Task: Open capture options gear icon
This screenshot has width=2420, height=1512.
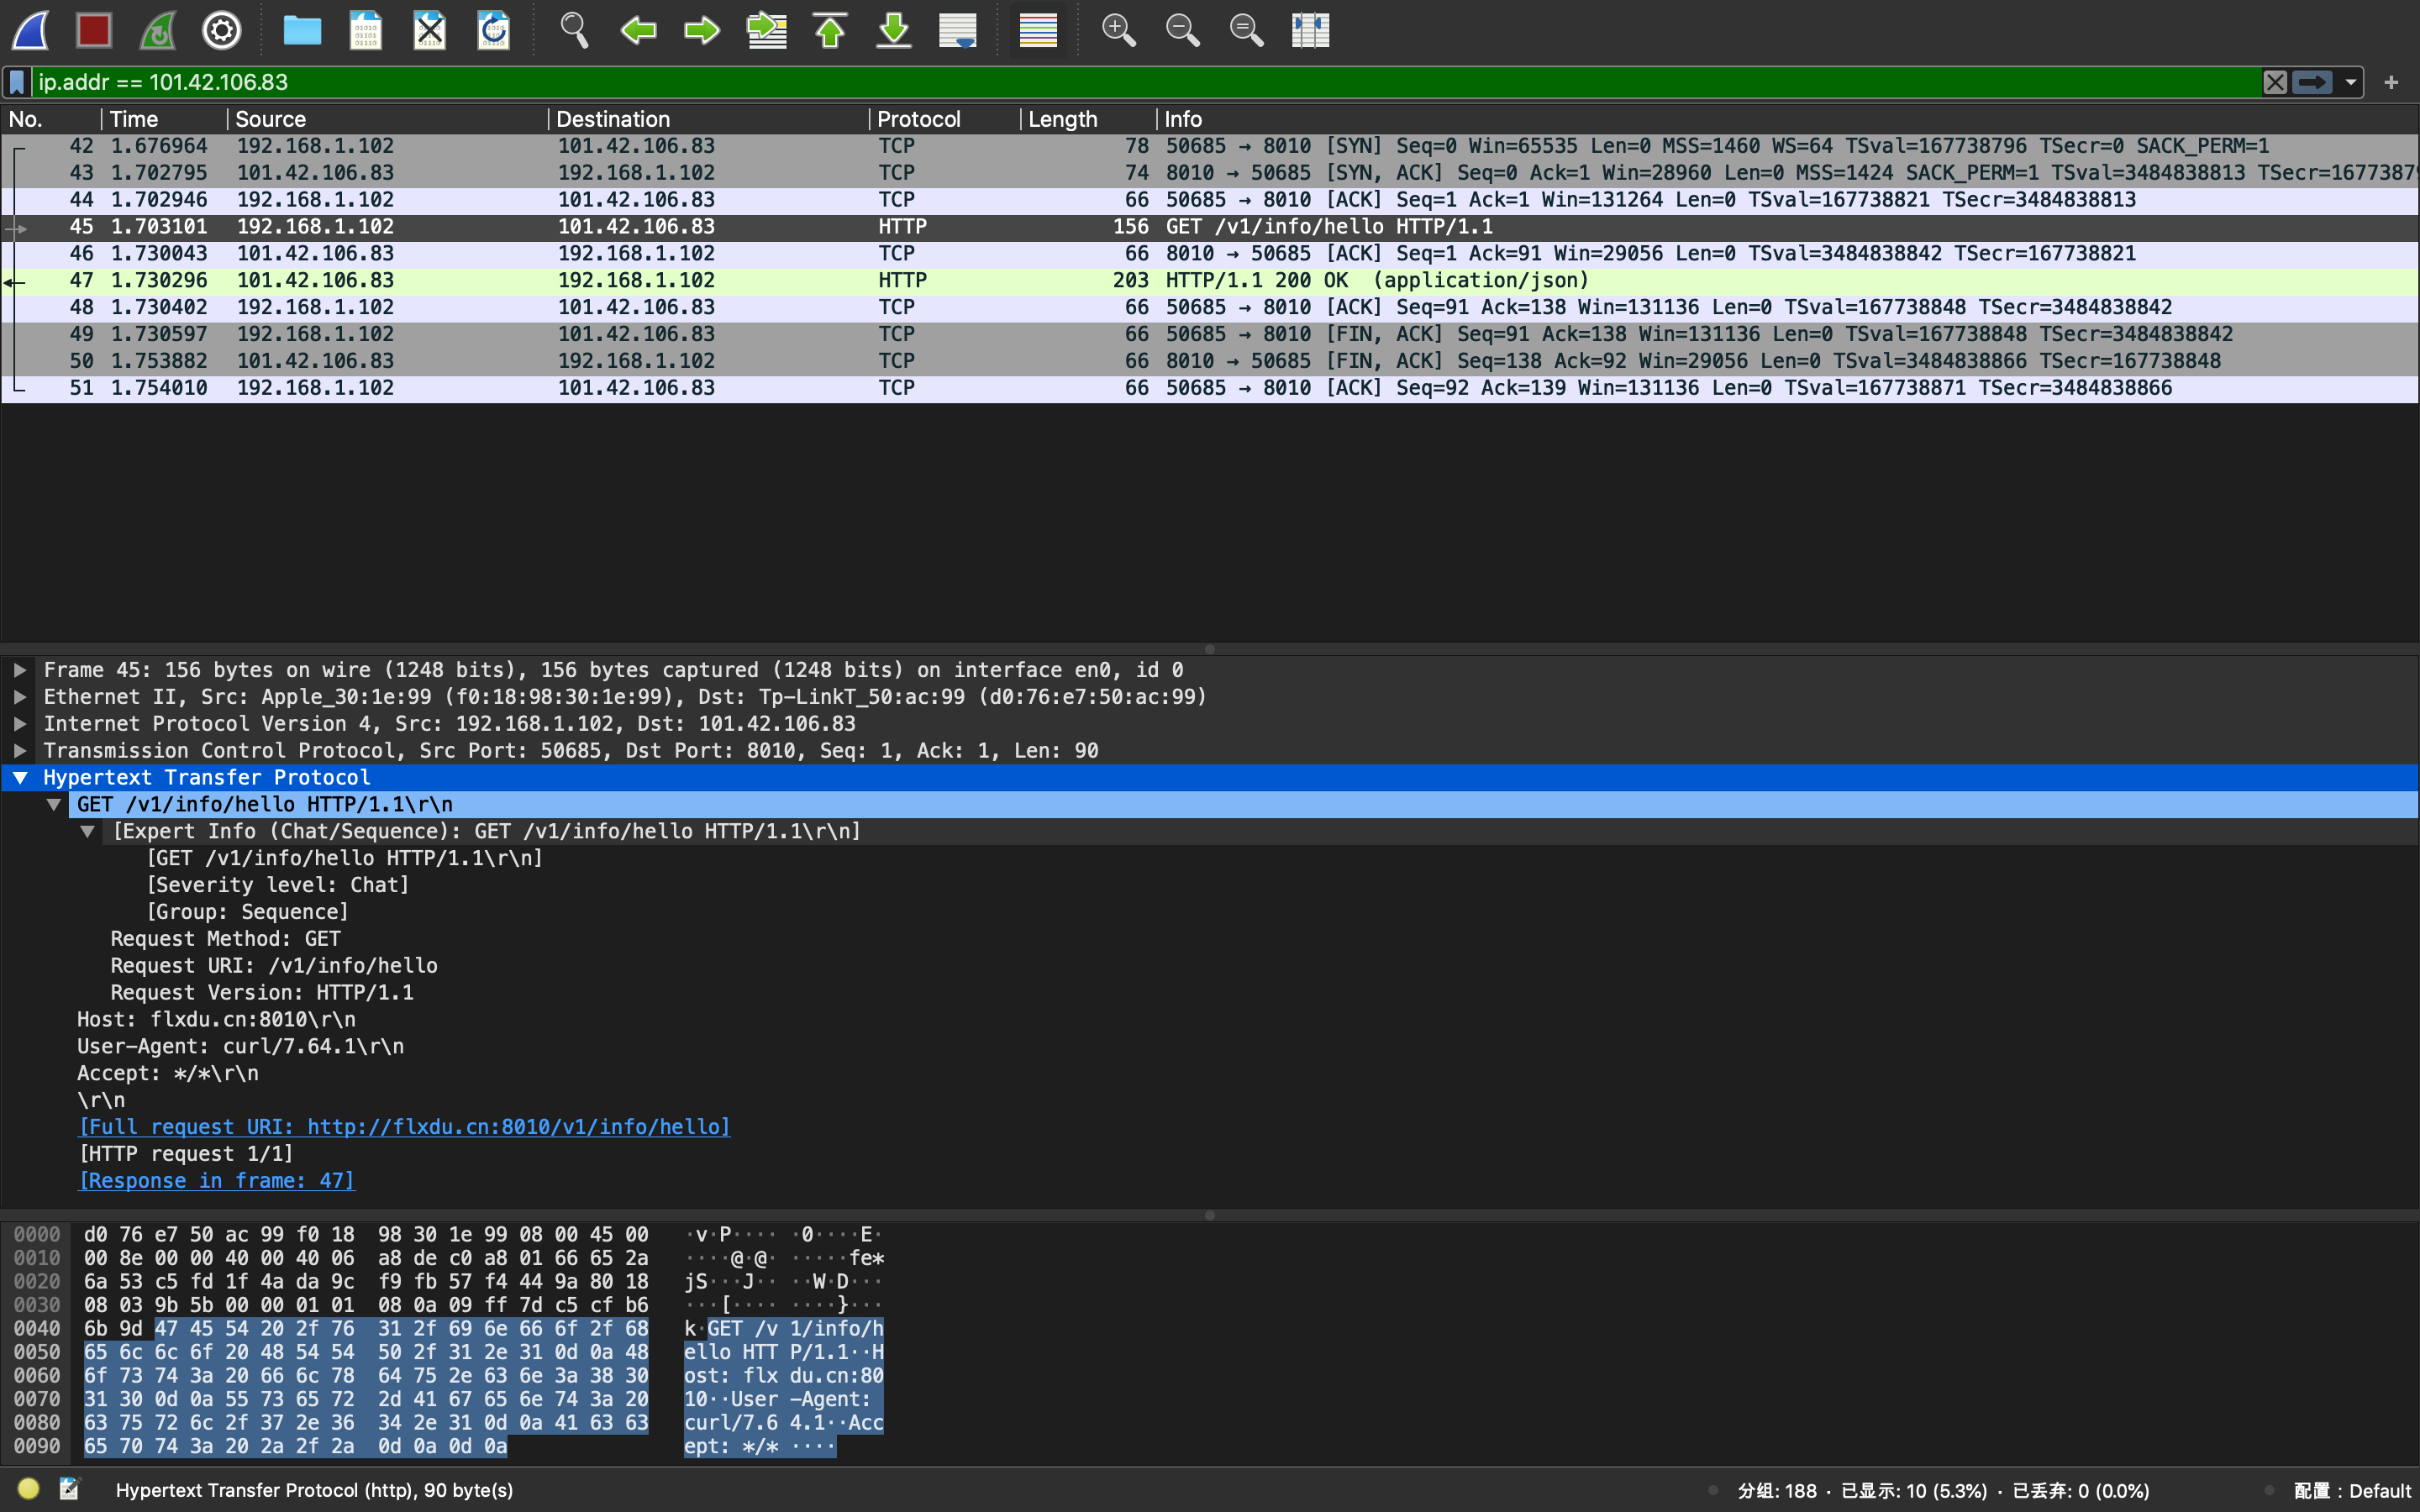Action: coord(222,30)
